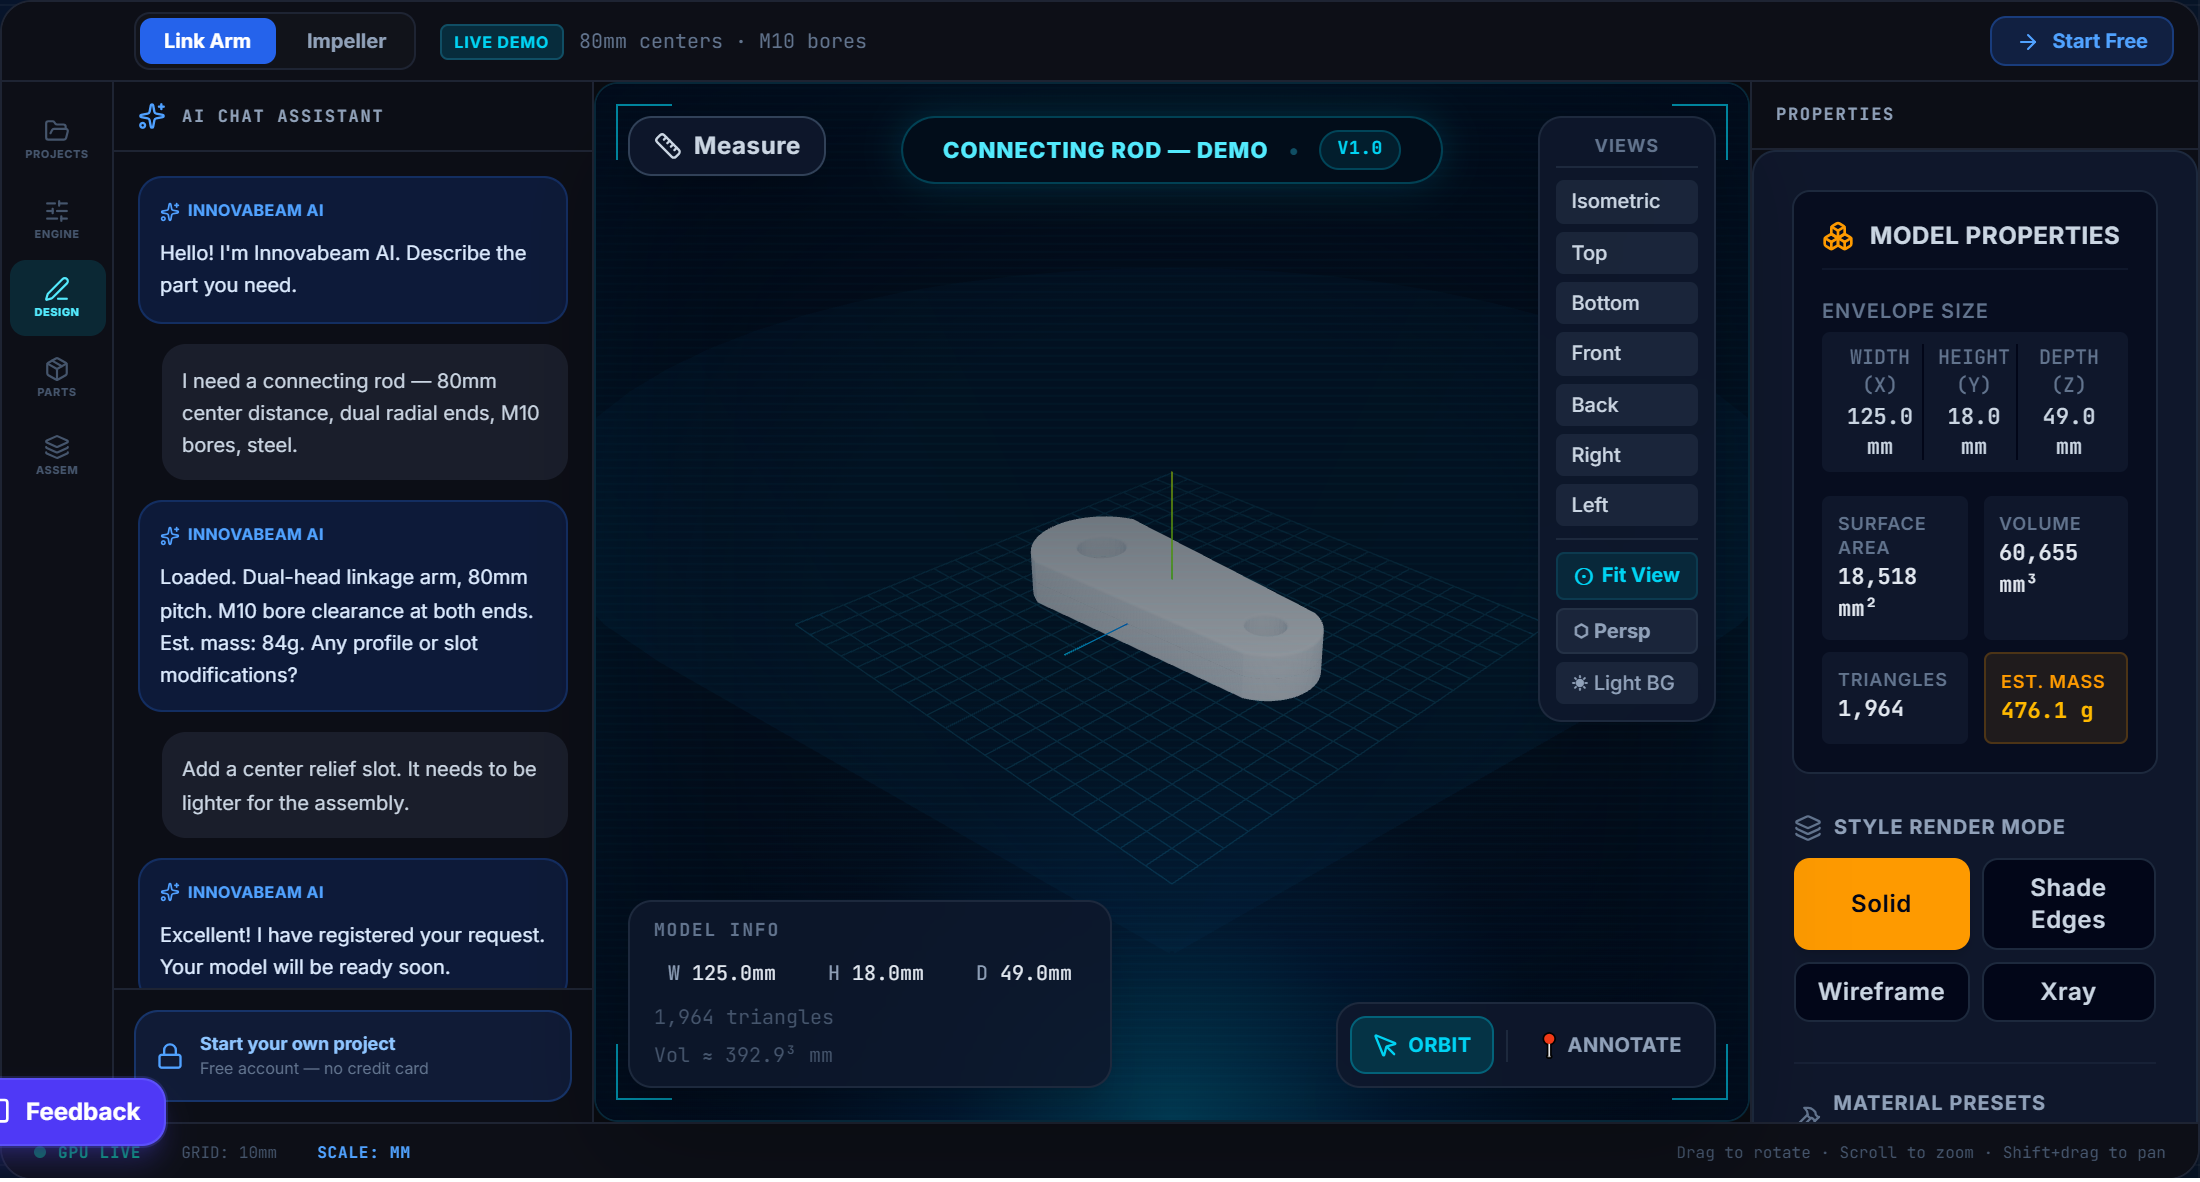Switch to the Impeller demo tab
Image resolution: width=2200 pixels, height=1182 pixels.
point(346,41)
